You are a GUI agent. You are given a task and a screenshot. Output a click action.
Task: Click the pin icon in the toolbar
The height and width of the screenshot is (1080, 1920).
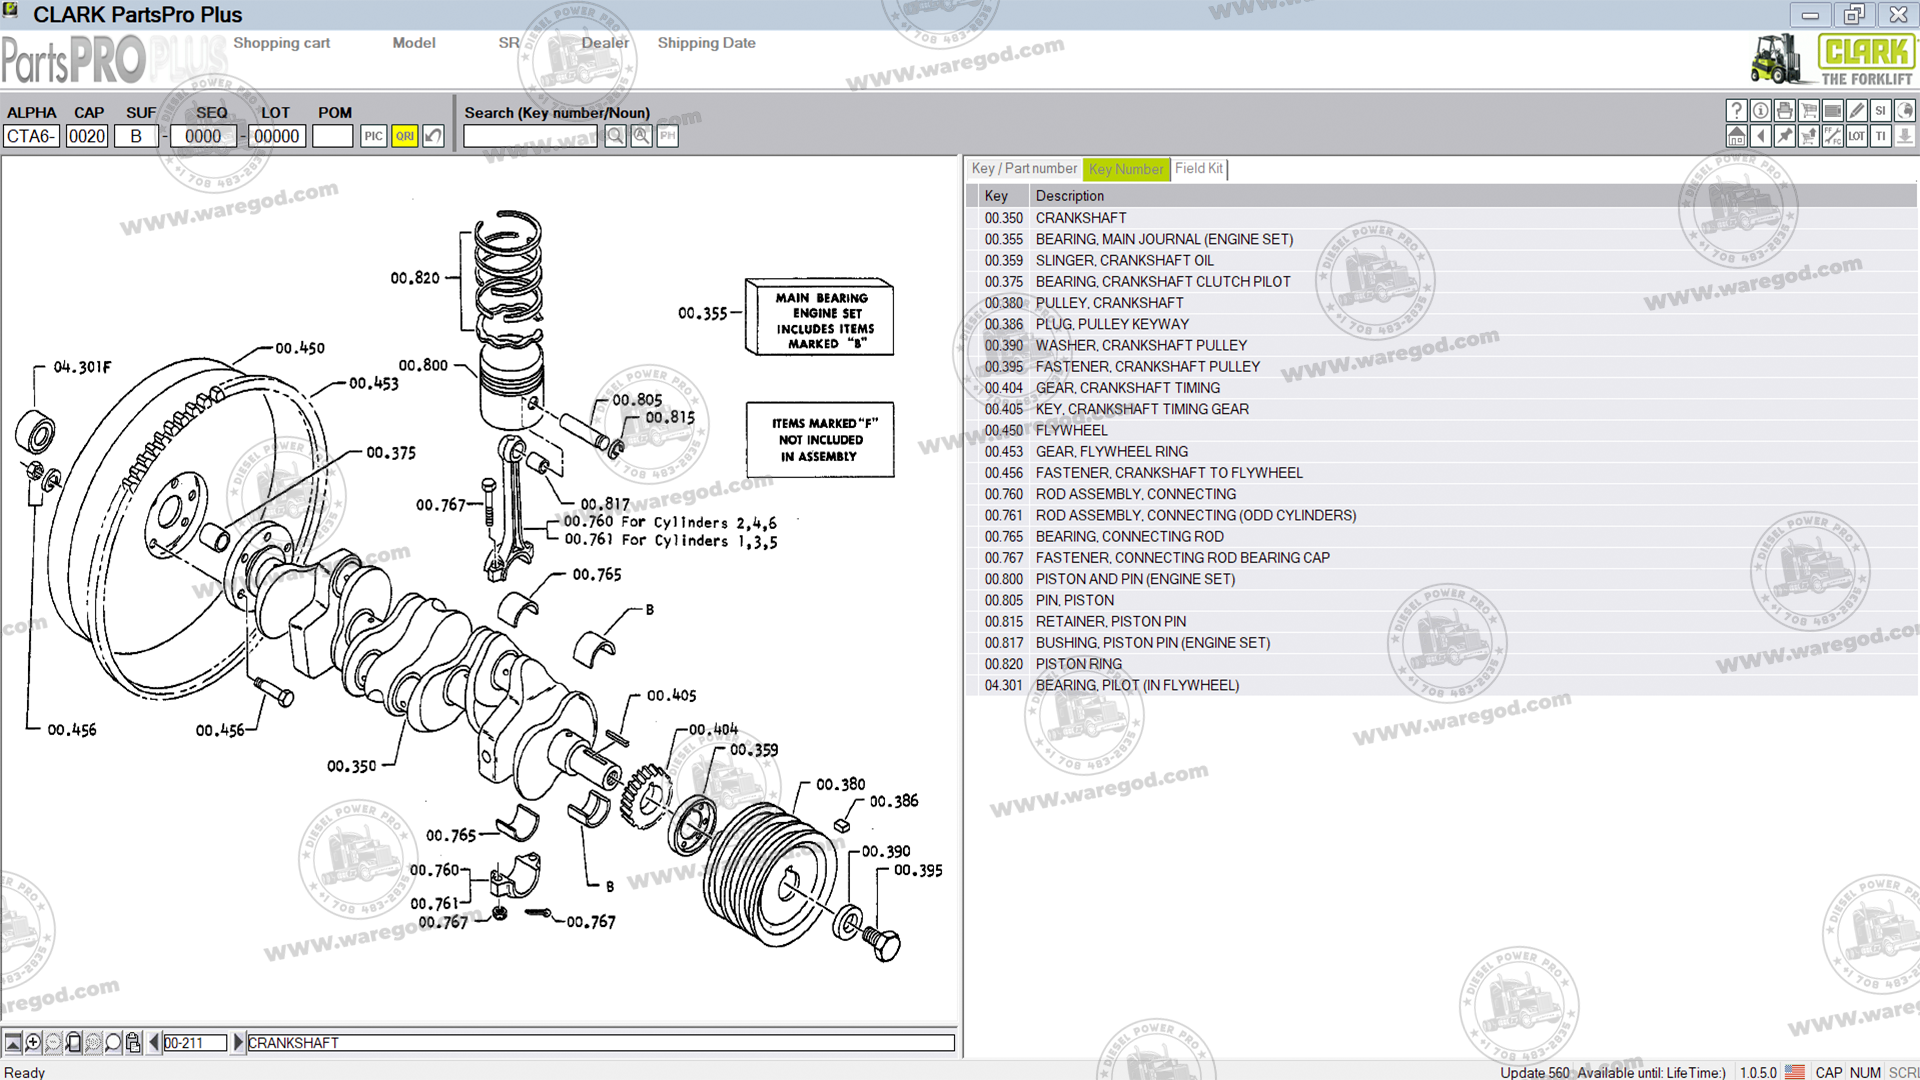tap(1785, 136)
